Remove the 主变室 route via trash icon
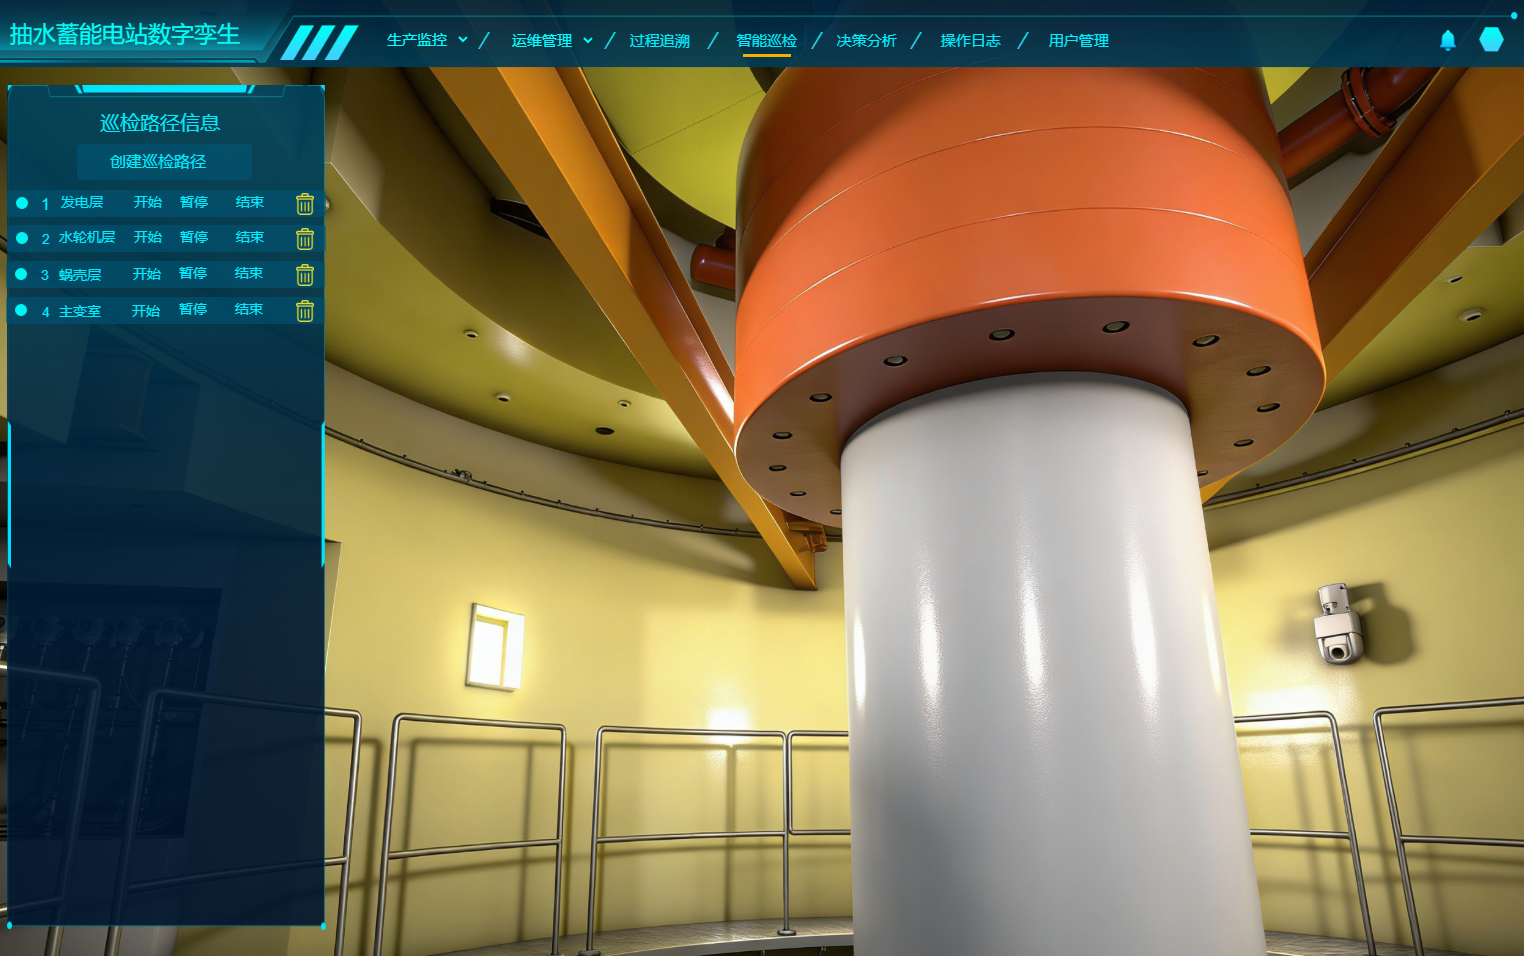This screenshot has width=1524, height=956. pyautogui.click(x=305, y=311)
